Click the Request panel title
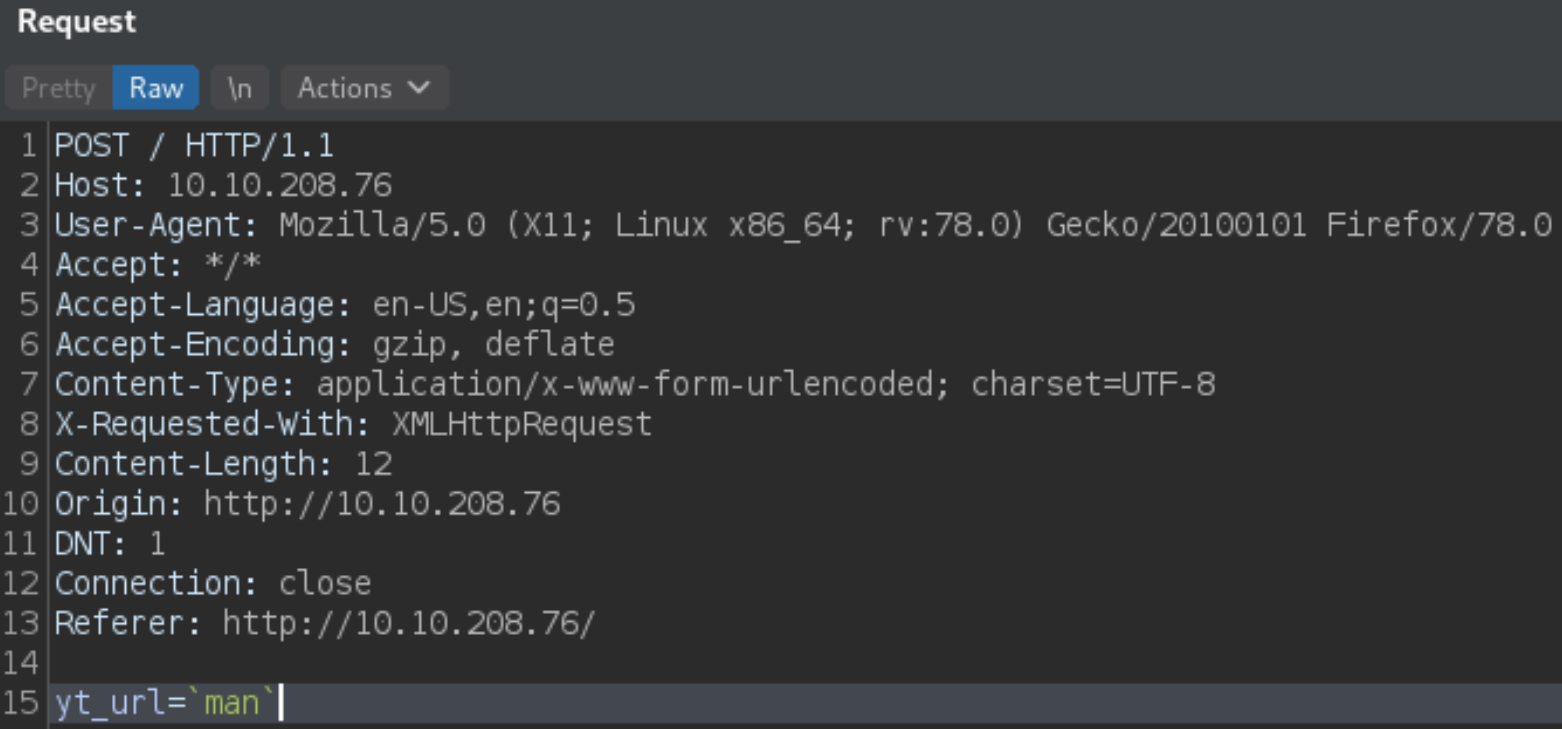The image size is (1562, 729). [77, 22]
